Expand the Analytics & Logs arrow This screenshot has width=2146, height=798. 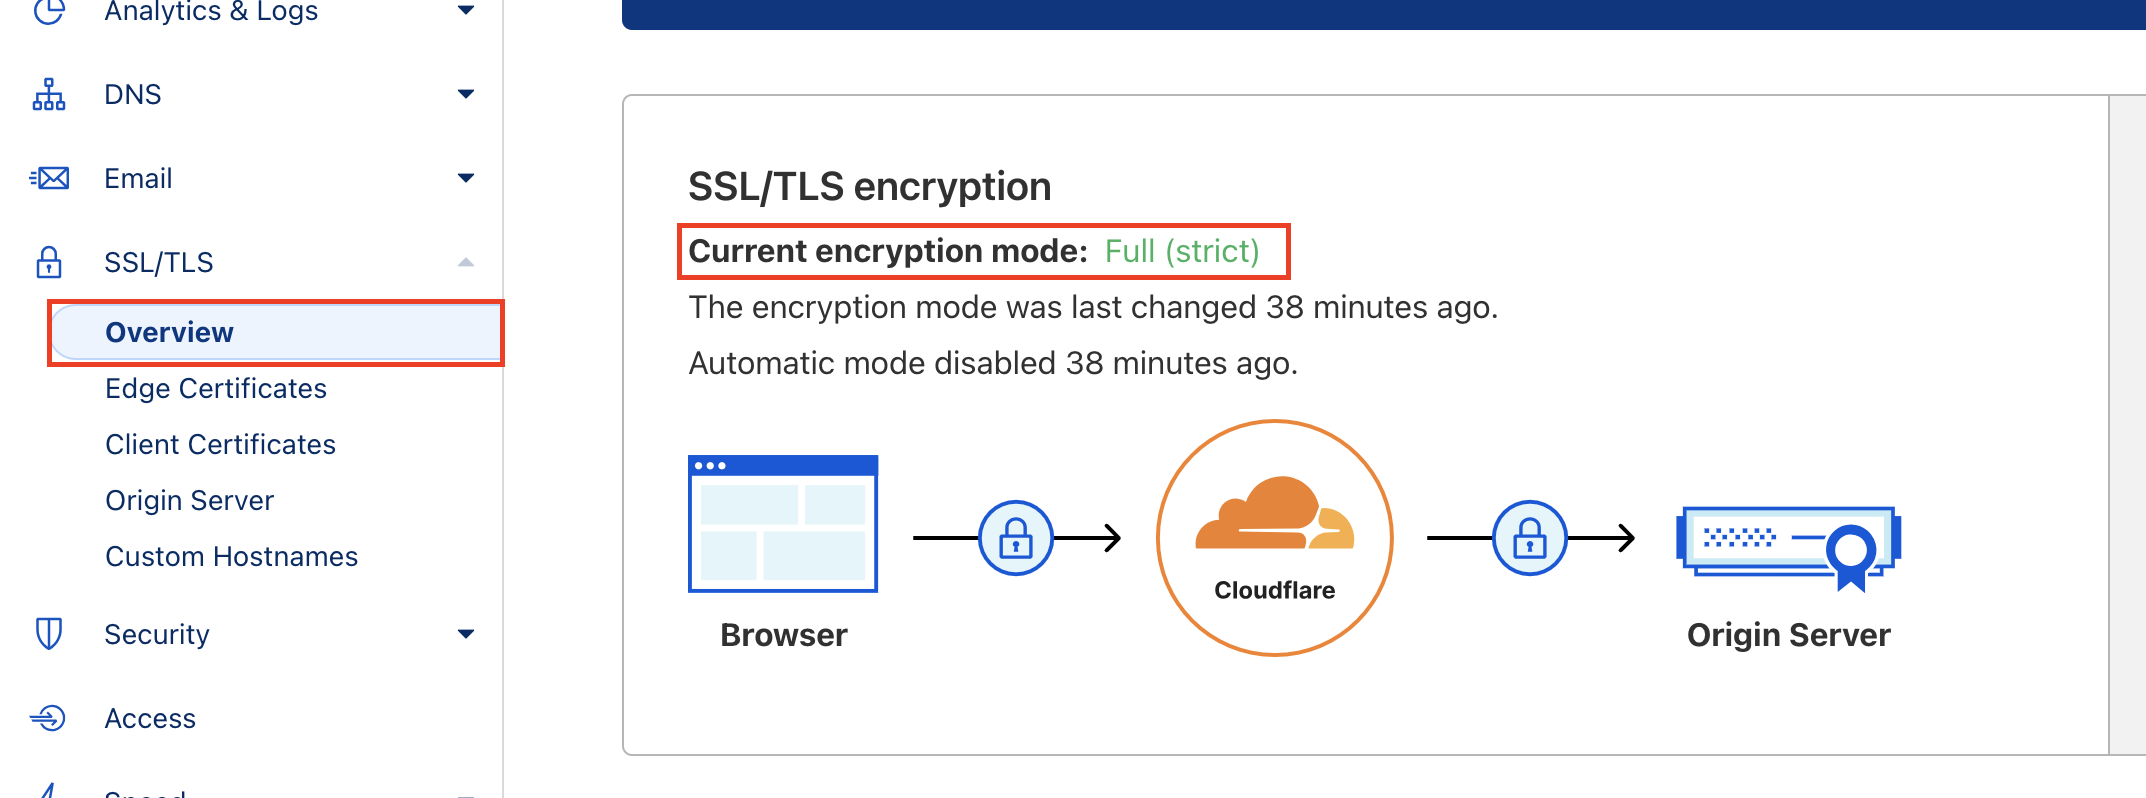pyautogui.click(x=466, y=10)
